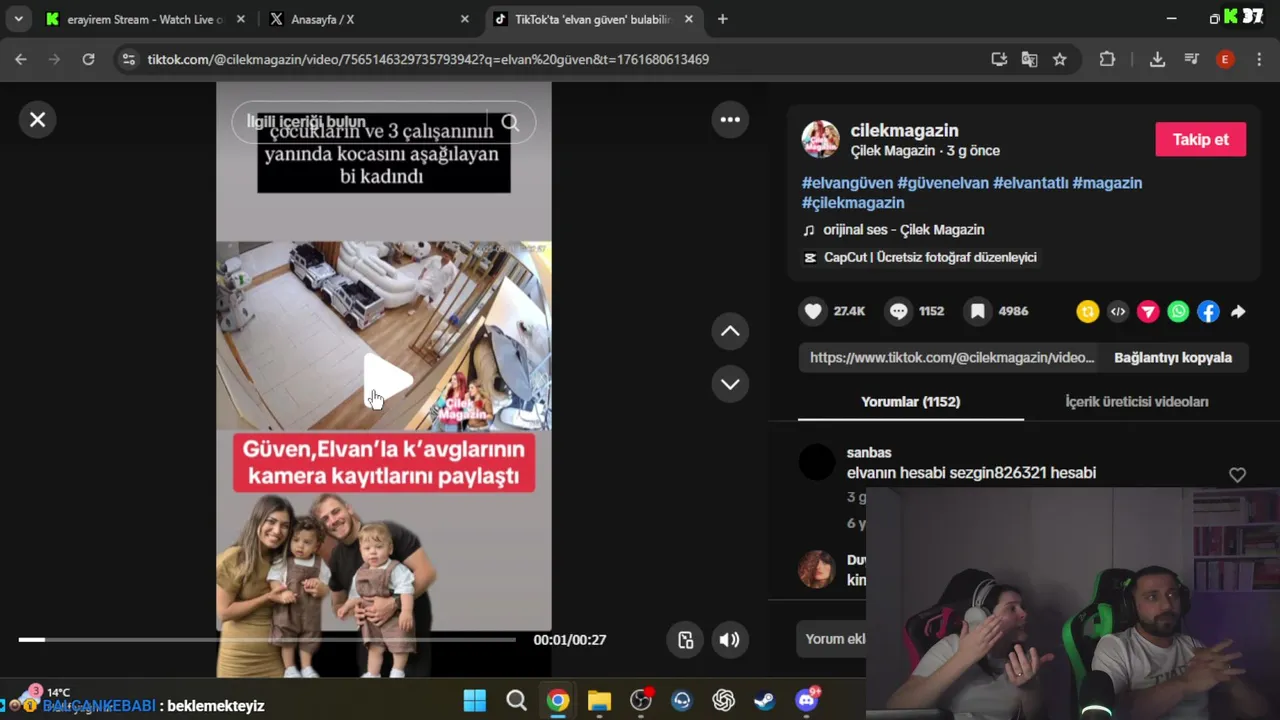Click 'Bağlantıyı kopyala' copy link button
This screenshot has width=1280, height=720.
[1173, 357]
